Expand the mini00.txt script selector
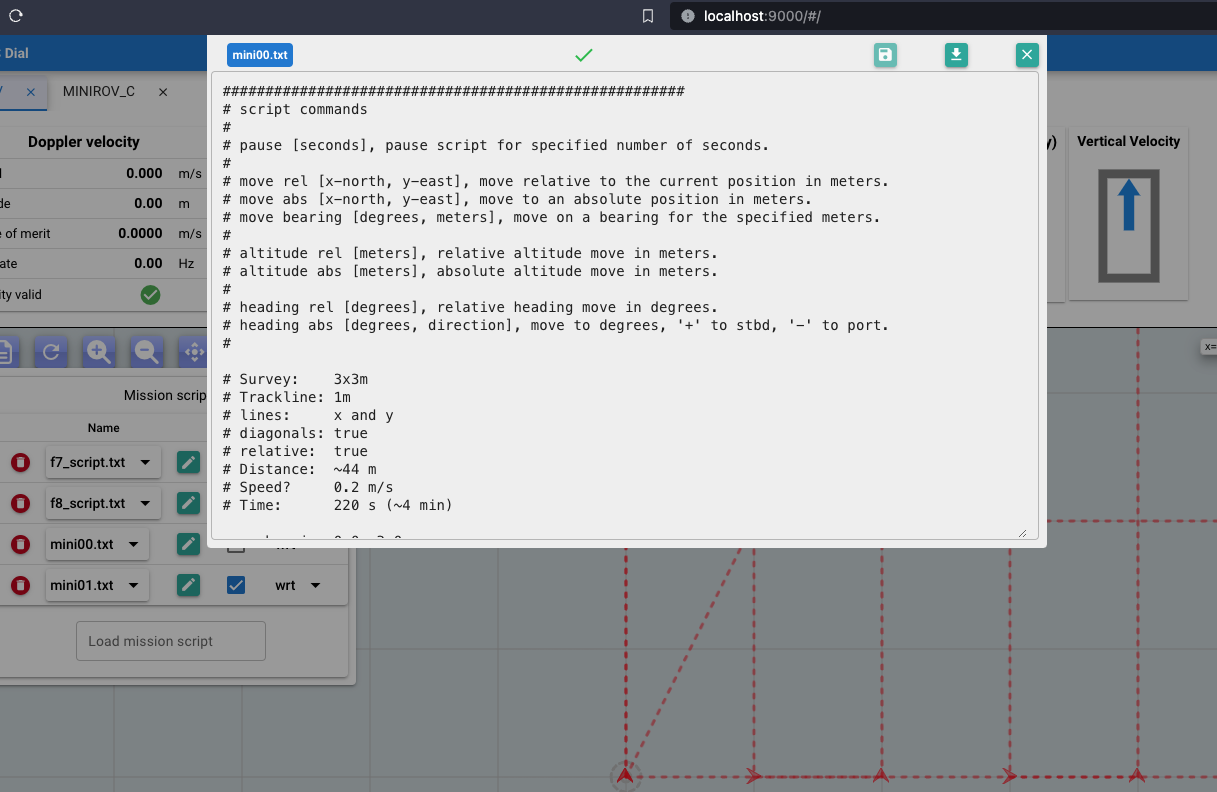Screen dimensions: 1217x792 point(97,545)
